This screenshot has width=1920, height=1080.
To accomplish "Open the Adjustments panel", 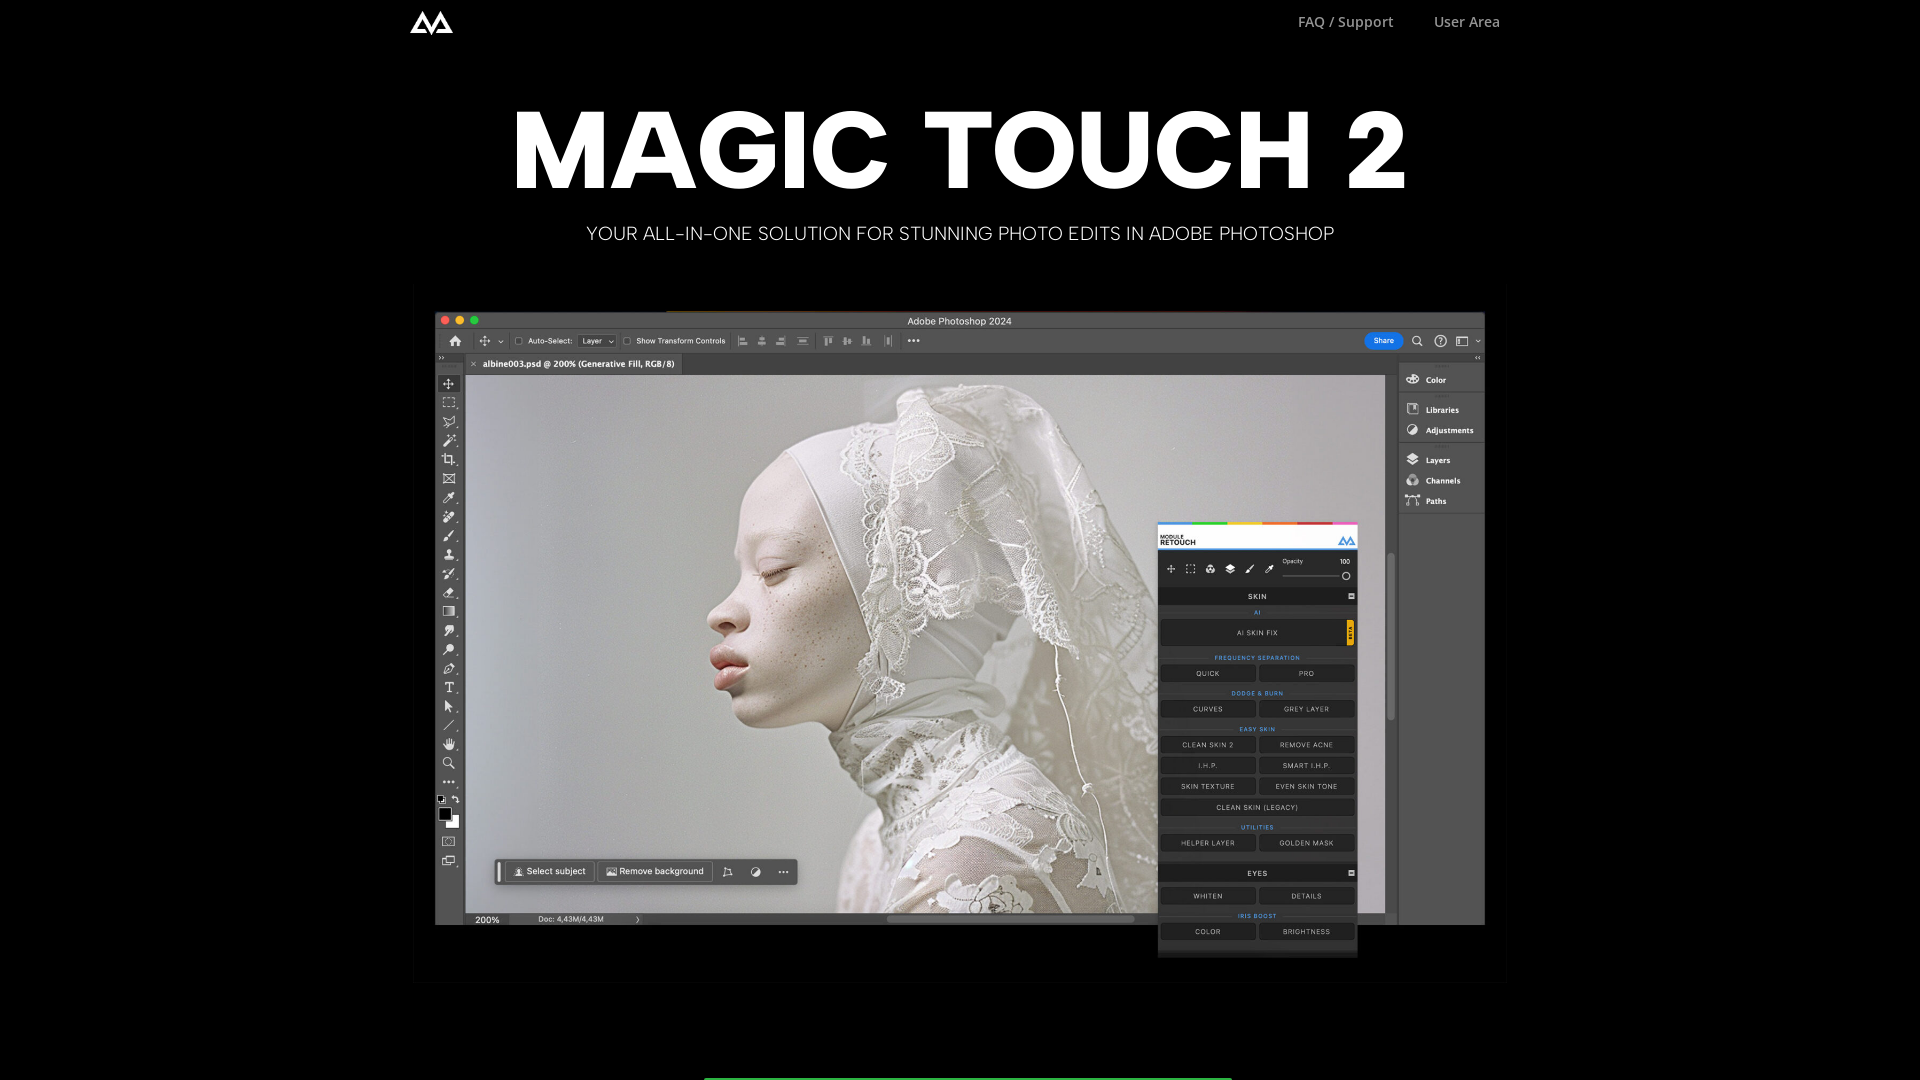I will tap(1440, 430).
